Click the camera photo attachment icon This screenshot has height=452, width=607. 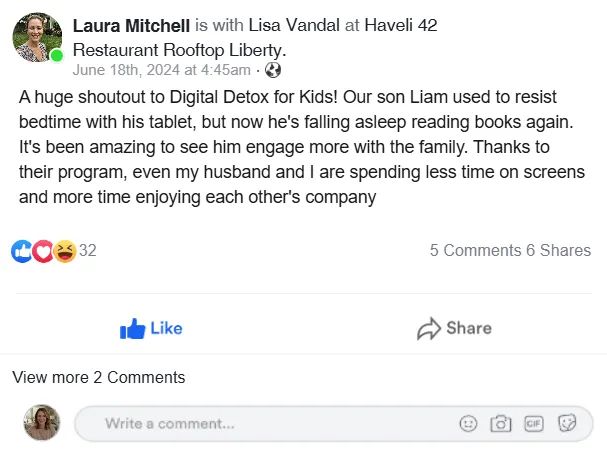pyautogui.click(x=501, y=423)
